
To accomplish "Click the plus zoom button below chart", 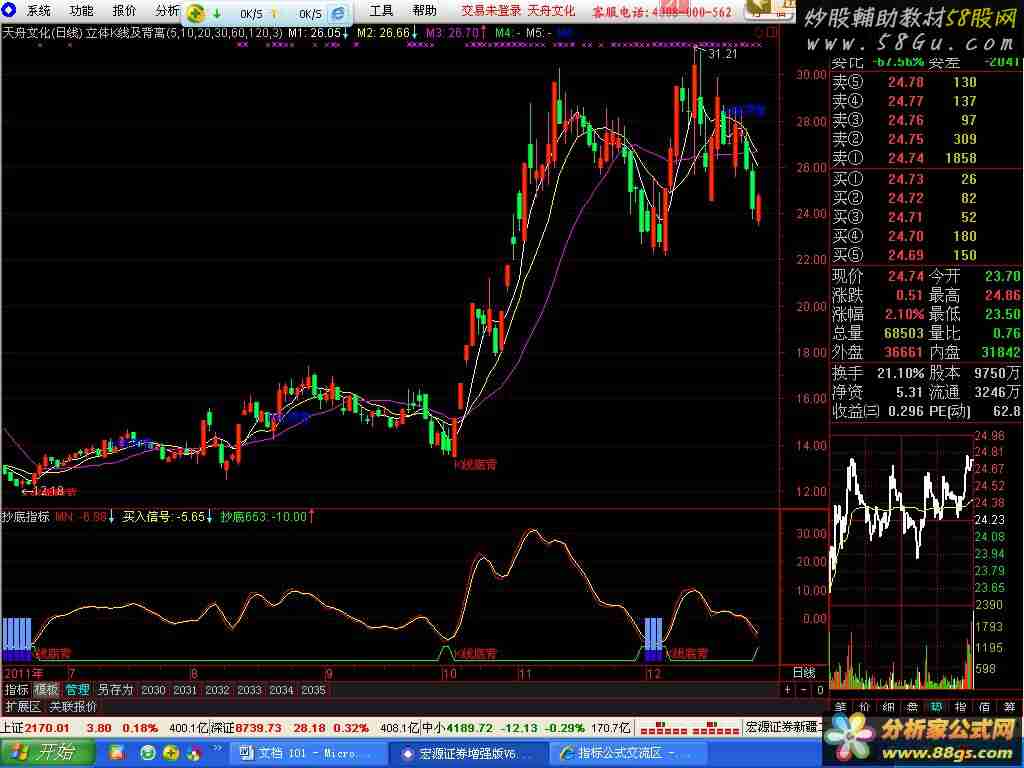I will (788, 690).
